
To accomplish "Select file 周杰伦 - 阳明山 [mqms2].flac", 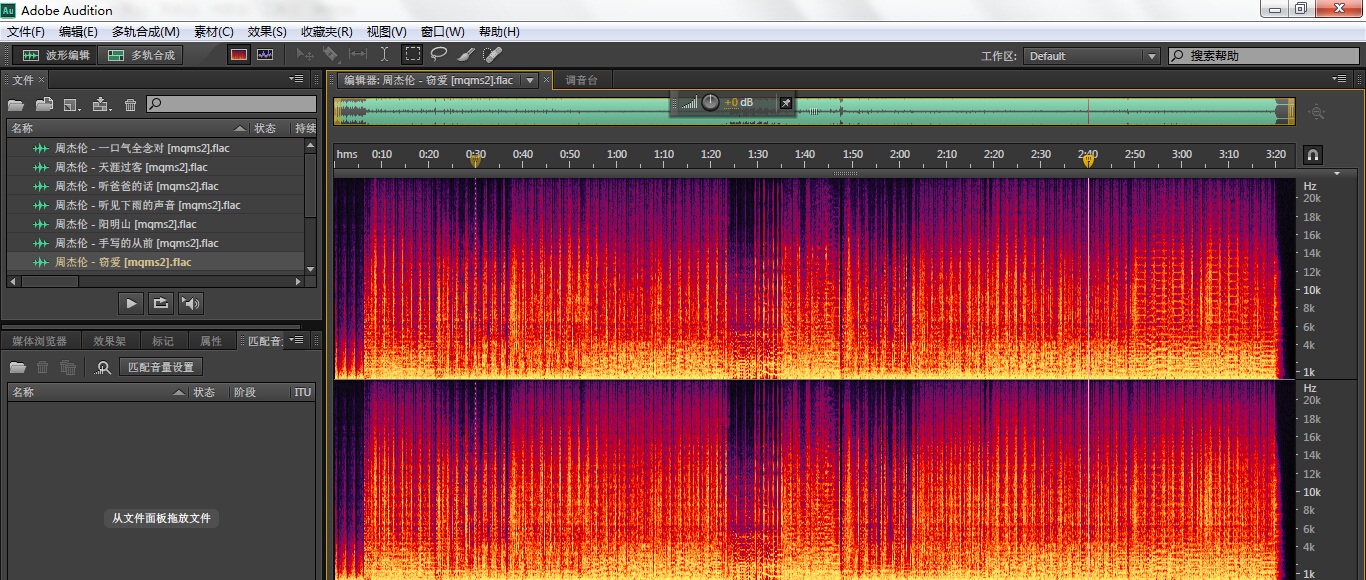I will point(156,224).
